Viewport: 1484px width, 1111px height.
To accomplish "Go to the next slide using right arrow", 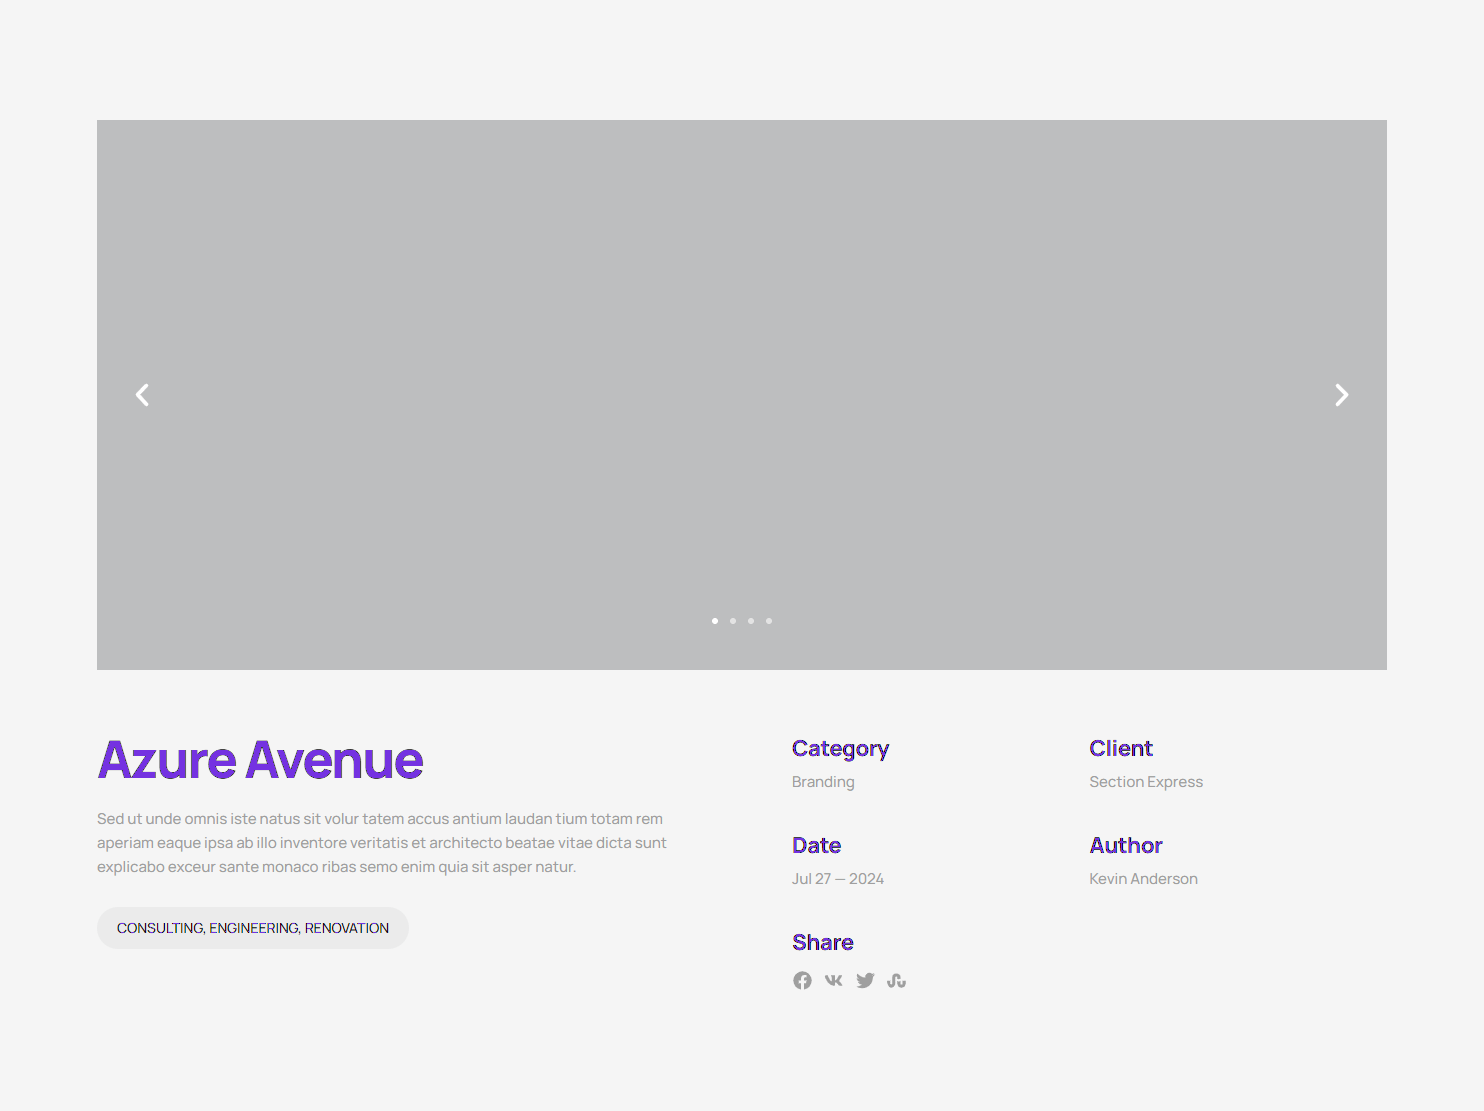I will coord(1341,394).
